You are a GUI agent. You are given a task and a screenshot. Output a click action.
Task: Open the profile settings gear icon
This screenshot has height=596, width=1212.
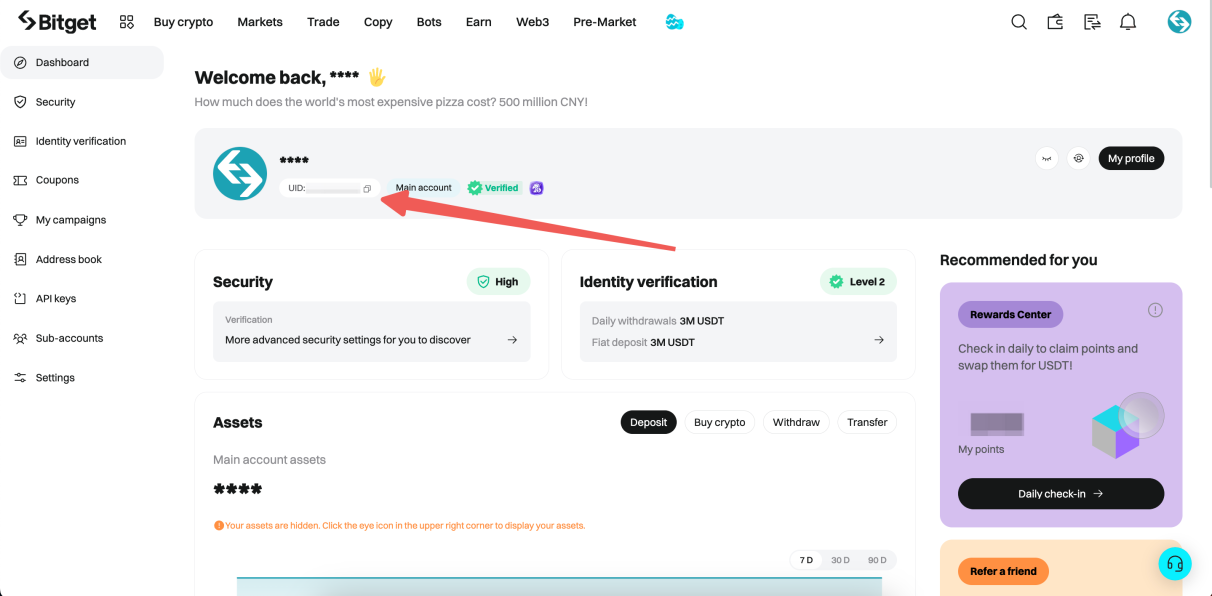point(1078,158)
